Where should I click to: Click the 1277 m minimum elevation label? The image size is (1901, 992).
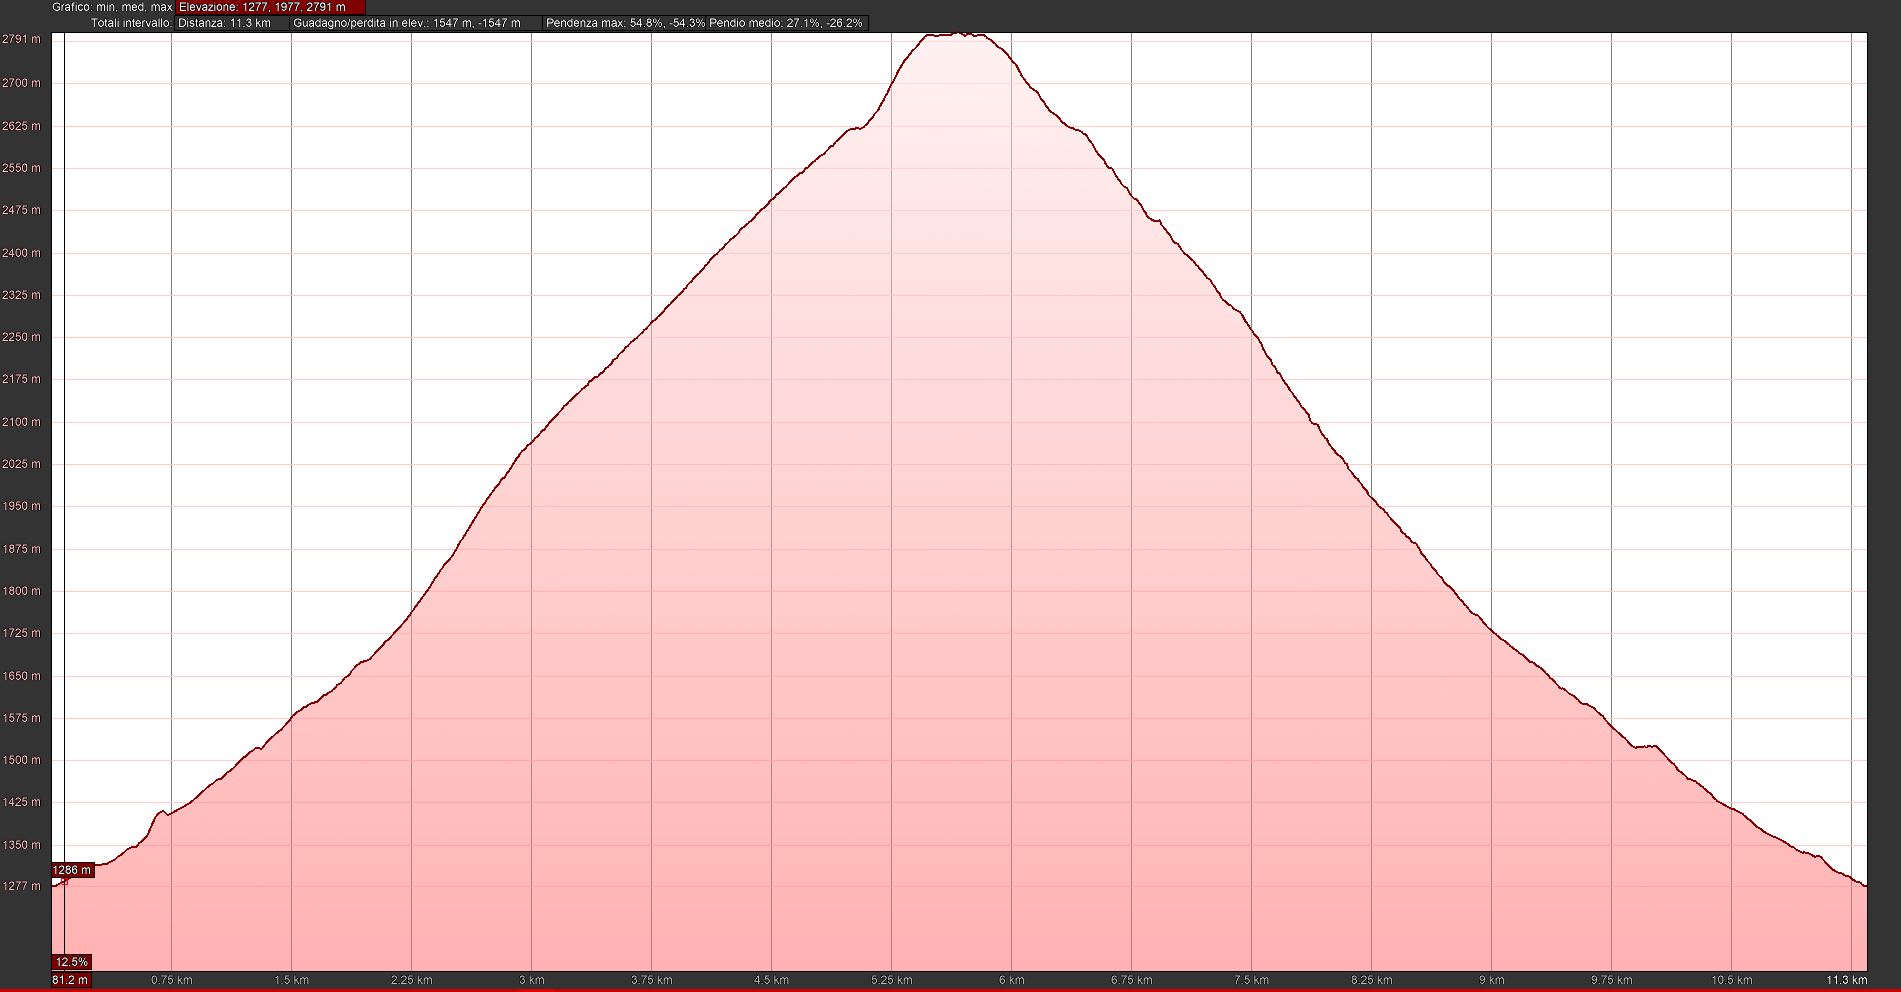click(x=21, y=886)
